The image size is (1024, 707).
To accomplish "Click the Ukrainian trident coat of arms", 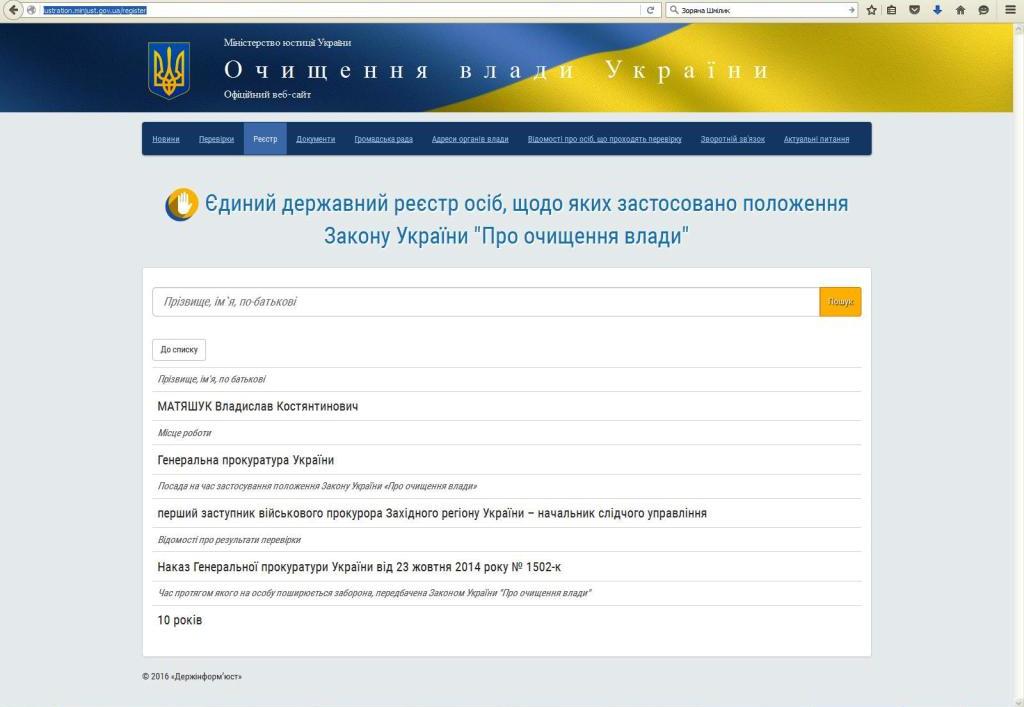I will 169,70.
